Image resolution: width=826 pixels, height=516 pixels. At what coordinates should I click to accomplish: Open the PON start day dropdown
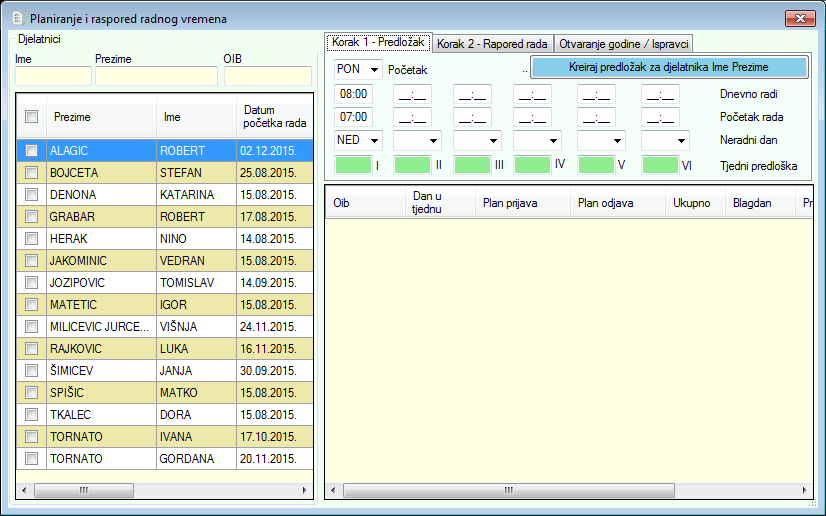(x=374, y=70)
